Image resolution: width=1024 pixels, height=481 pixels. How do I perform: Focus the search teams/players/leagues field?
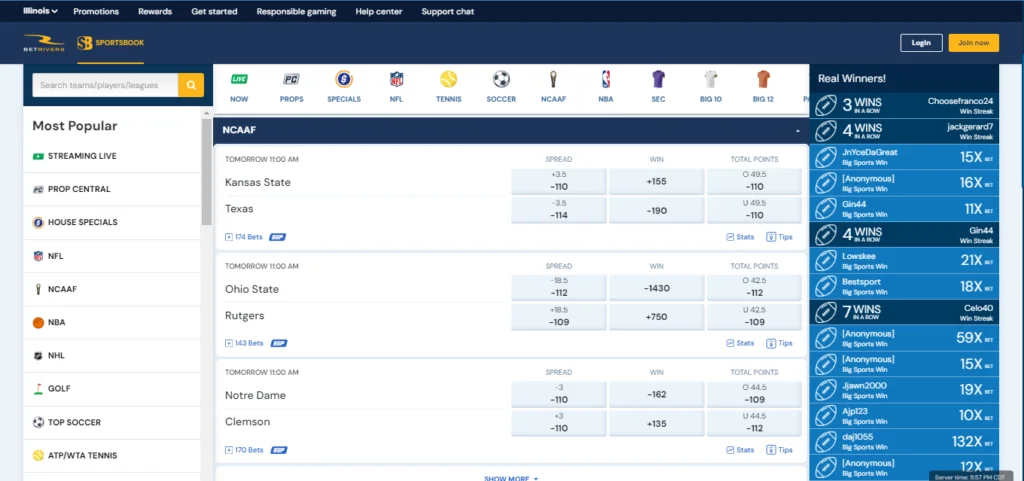coord(105,85)
